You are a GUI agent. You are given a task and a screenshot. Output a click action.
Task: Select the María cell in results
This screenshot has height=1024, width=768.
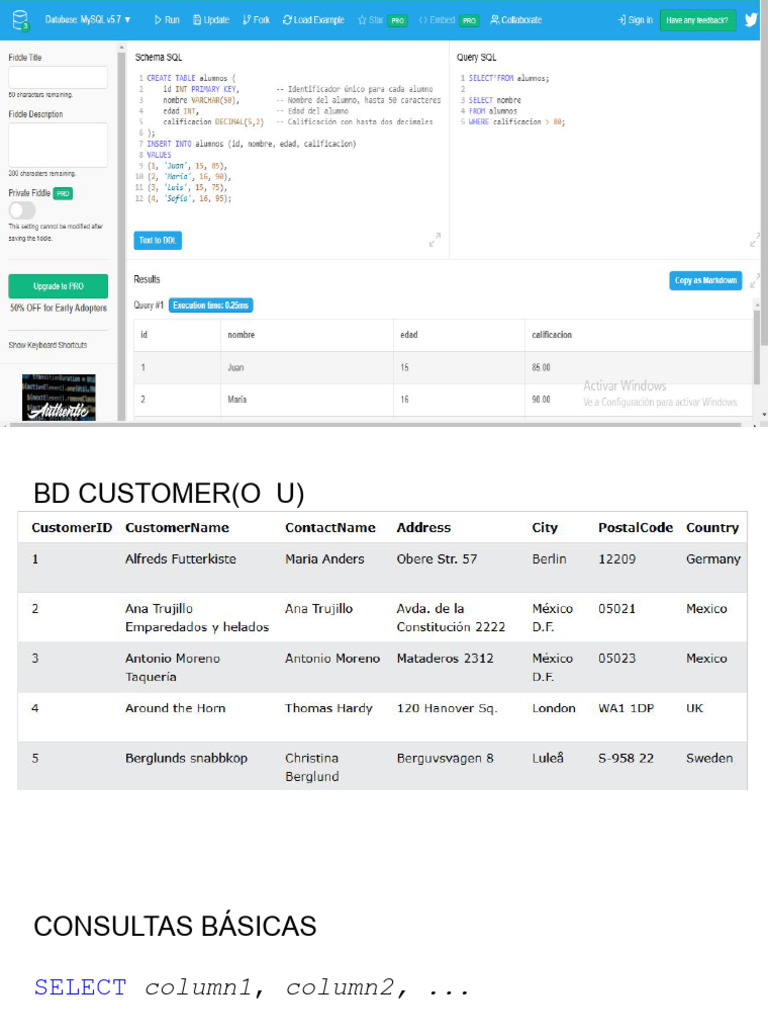coord(307,399)
